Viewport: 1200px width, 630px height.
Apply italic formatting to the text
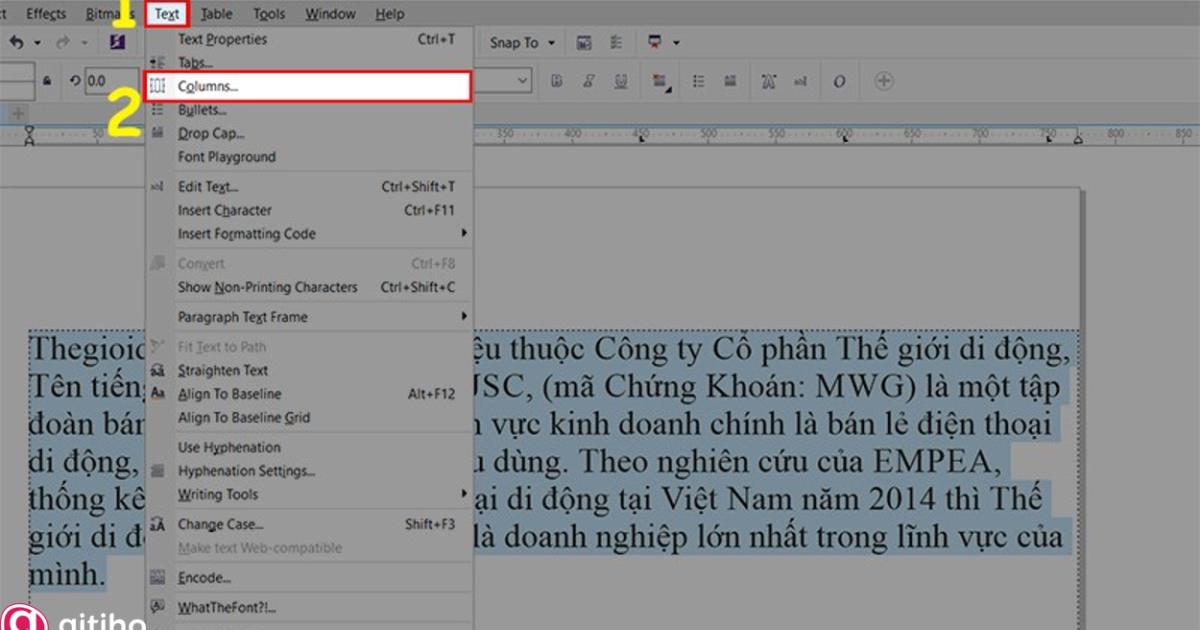tap(587, 80)
